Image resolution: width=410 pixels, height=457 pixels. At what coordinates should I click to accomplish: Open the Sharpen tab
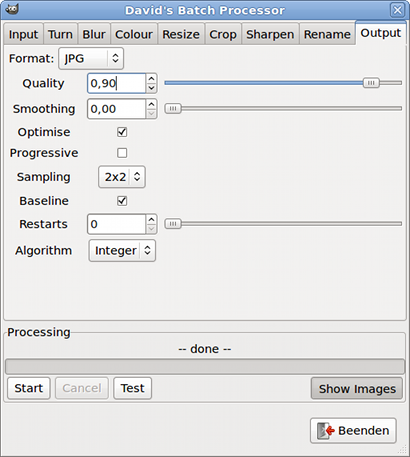coord(270,34)
